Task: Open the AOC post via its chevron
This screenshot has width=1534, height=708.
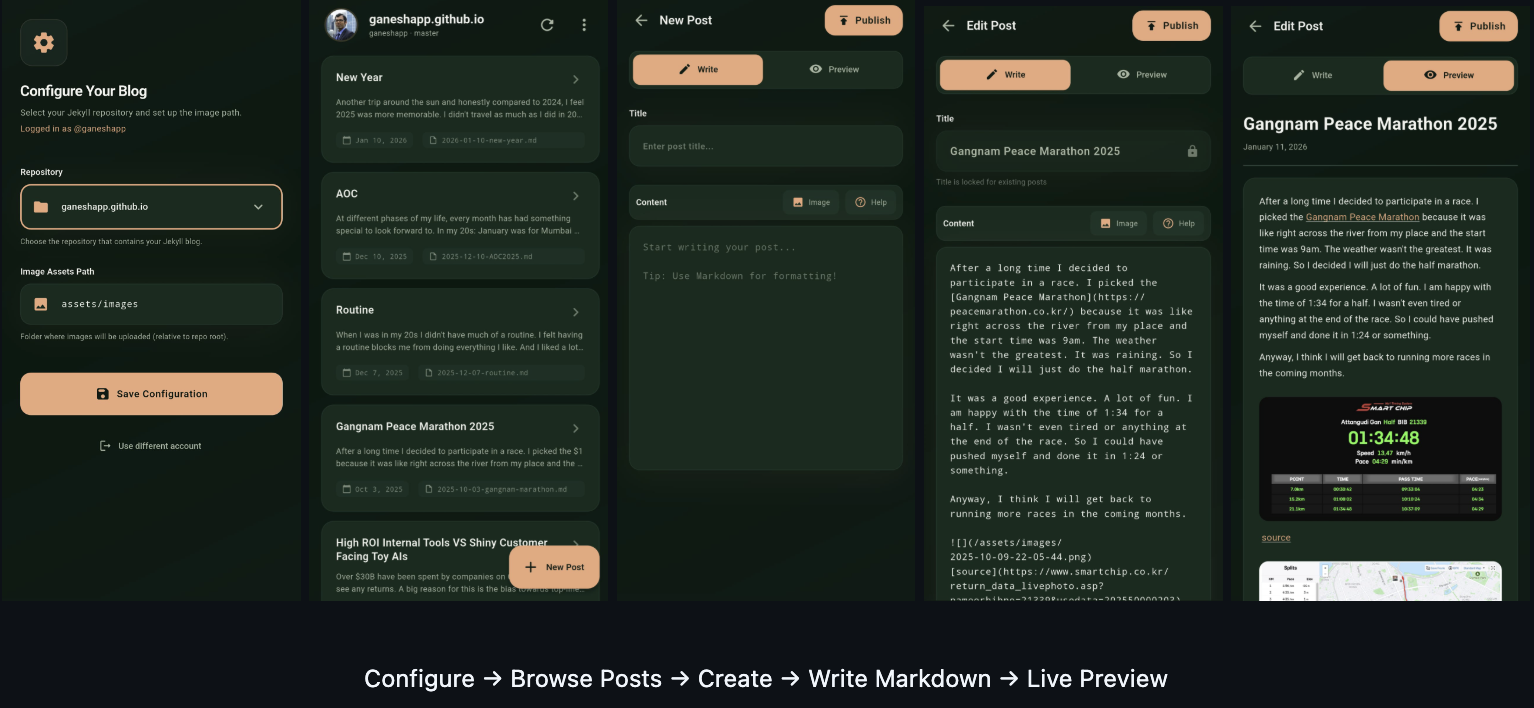Action: [576, 196]
